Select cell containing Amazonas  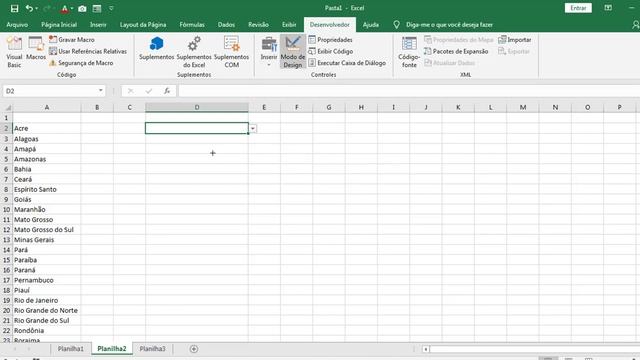[x=47, y=159]
